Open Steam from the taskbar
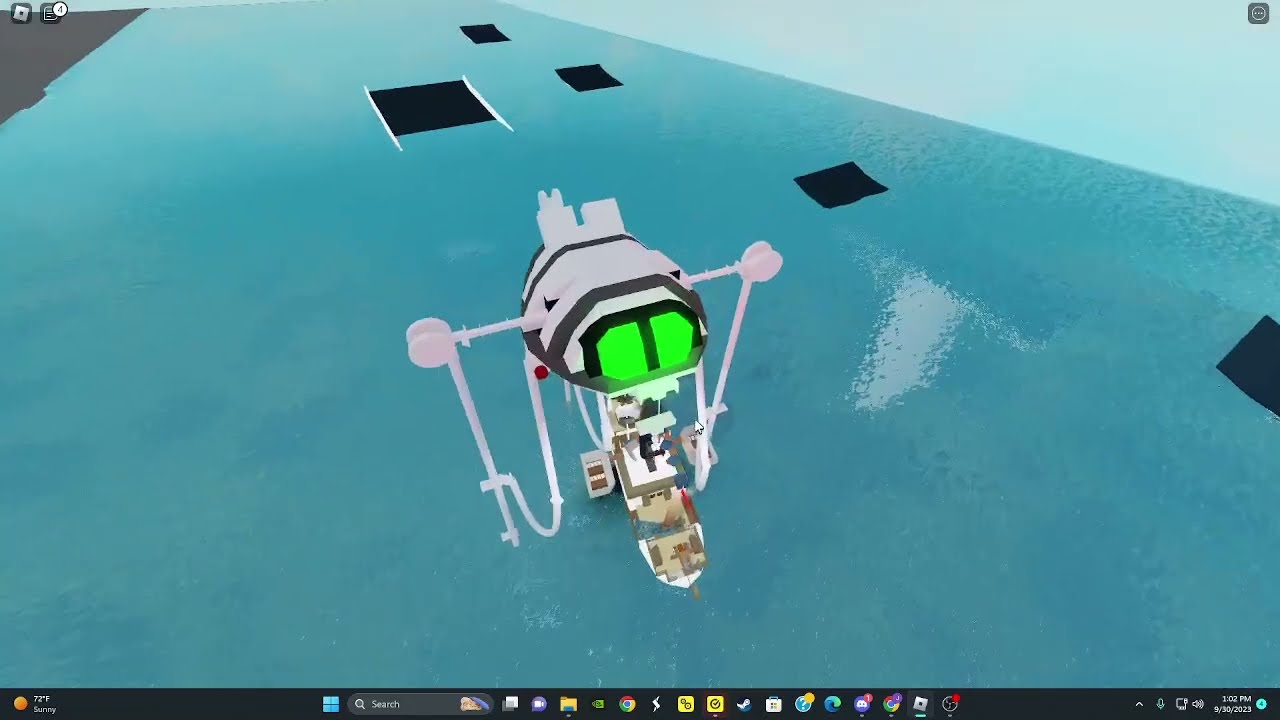Viewport: 1280px width, 720px height. (x=744, y=704)
